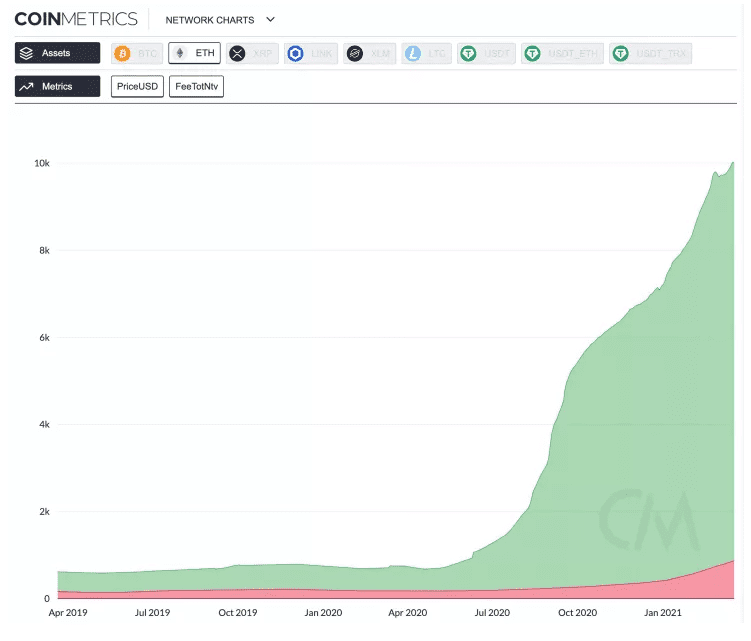Click the USDT_TRX Tether icon
This screenshot has width=751, height=641.
pos(621,53)
